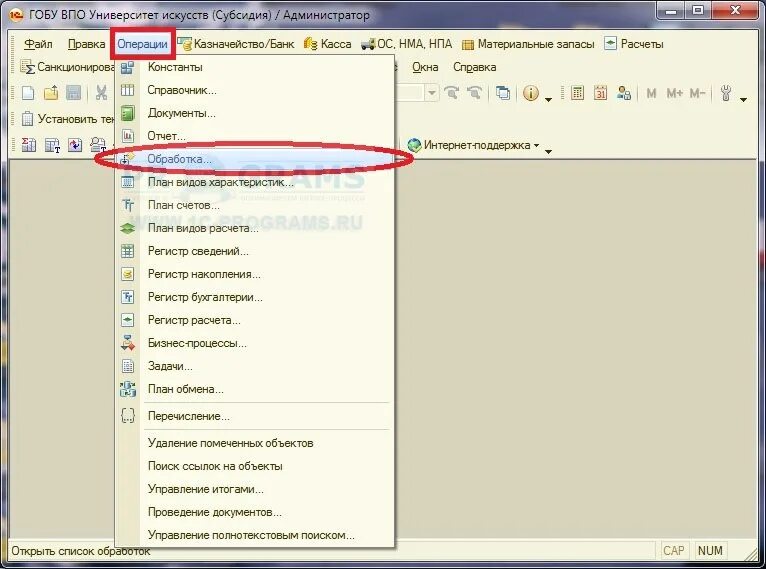Viewport: 766px width, 569px height.
Task: Choose Обработка... menu entry
Action: tap(255, 159)
